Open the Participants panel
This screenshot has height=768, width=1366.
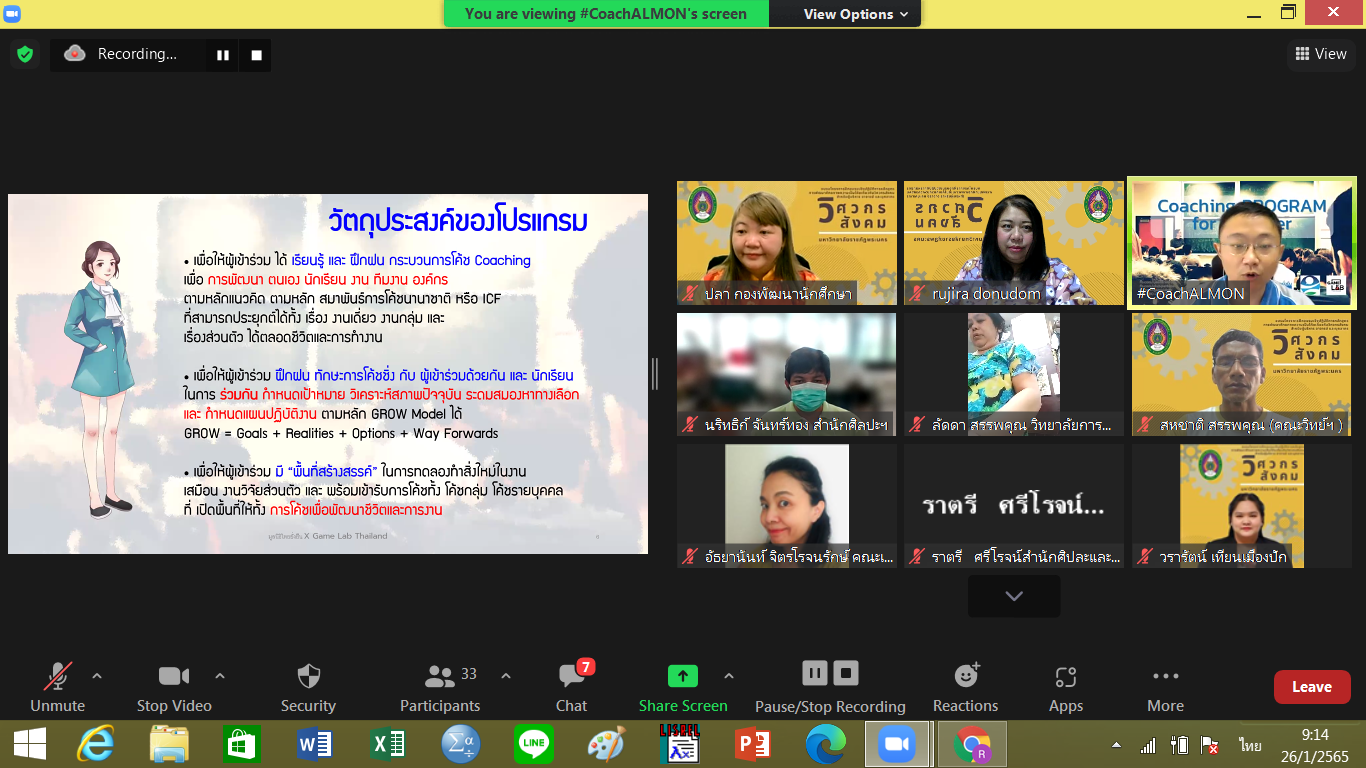(440, 687)
